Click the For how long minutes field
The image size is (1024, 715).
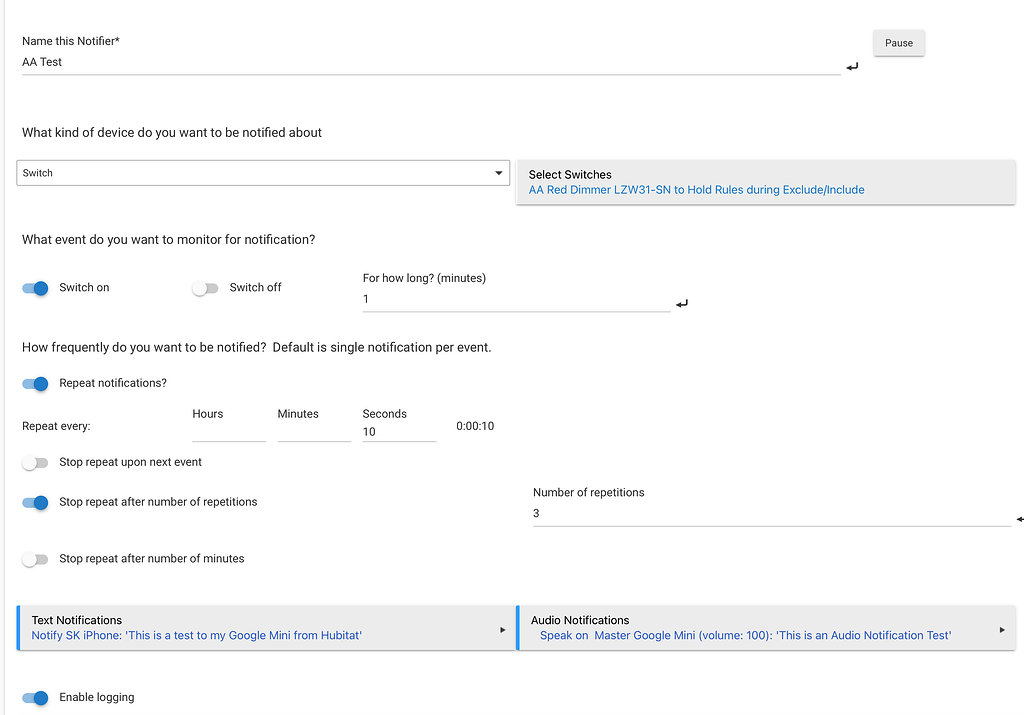[515, 300]
